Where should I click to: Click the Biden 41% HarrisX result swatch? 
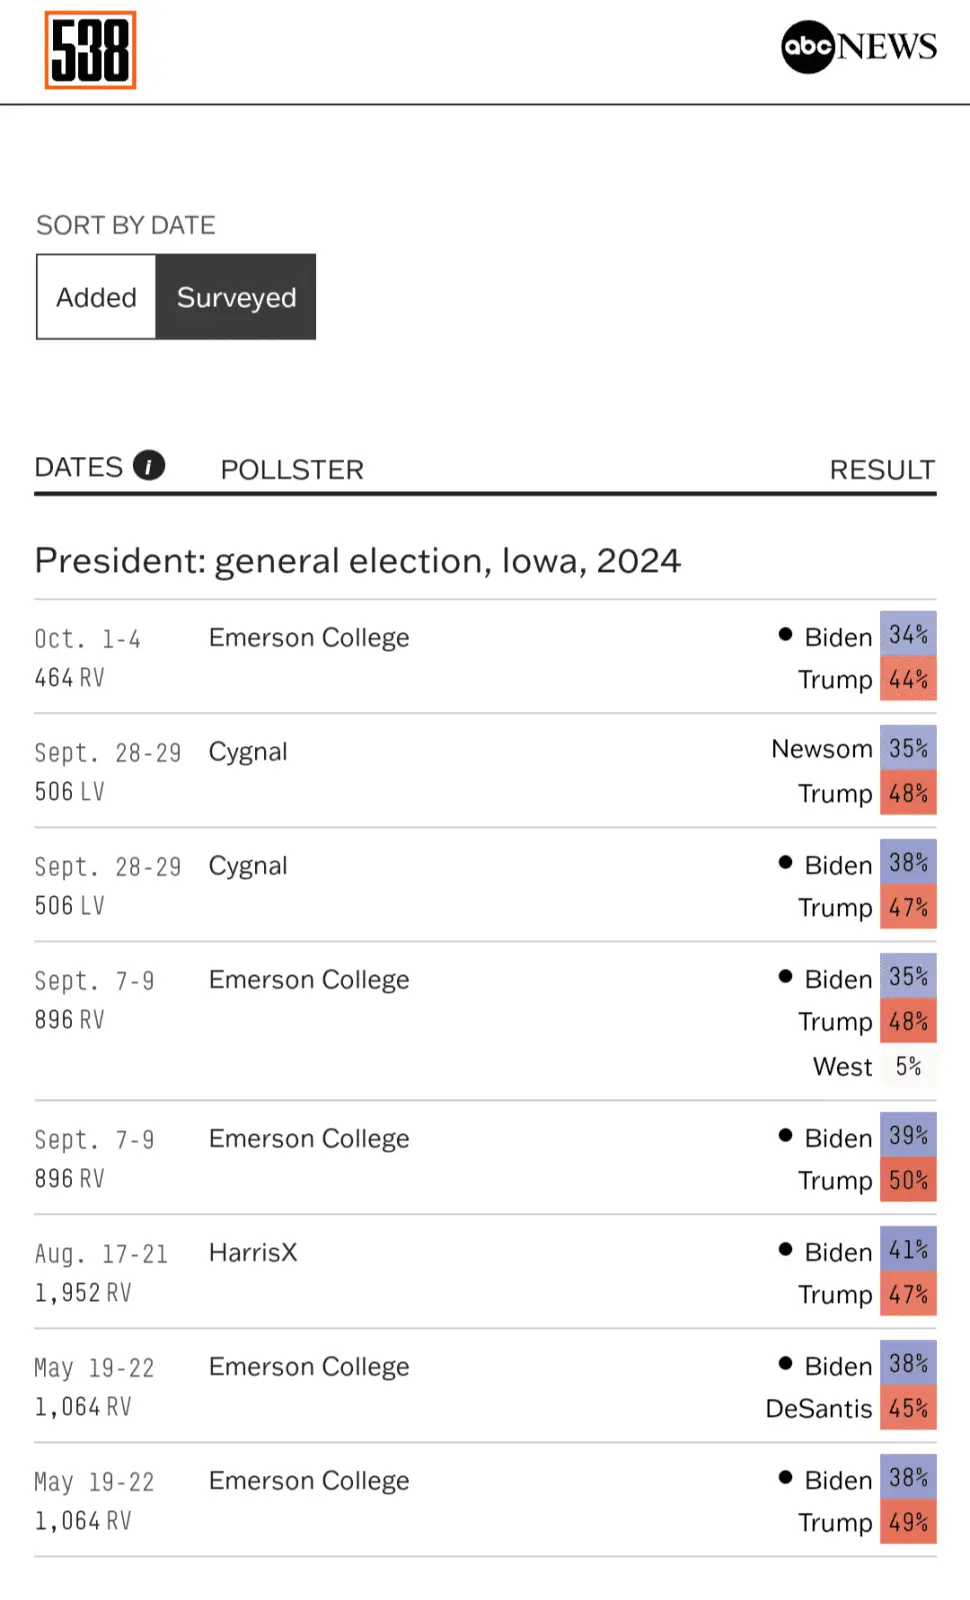(908, 1250)
